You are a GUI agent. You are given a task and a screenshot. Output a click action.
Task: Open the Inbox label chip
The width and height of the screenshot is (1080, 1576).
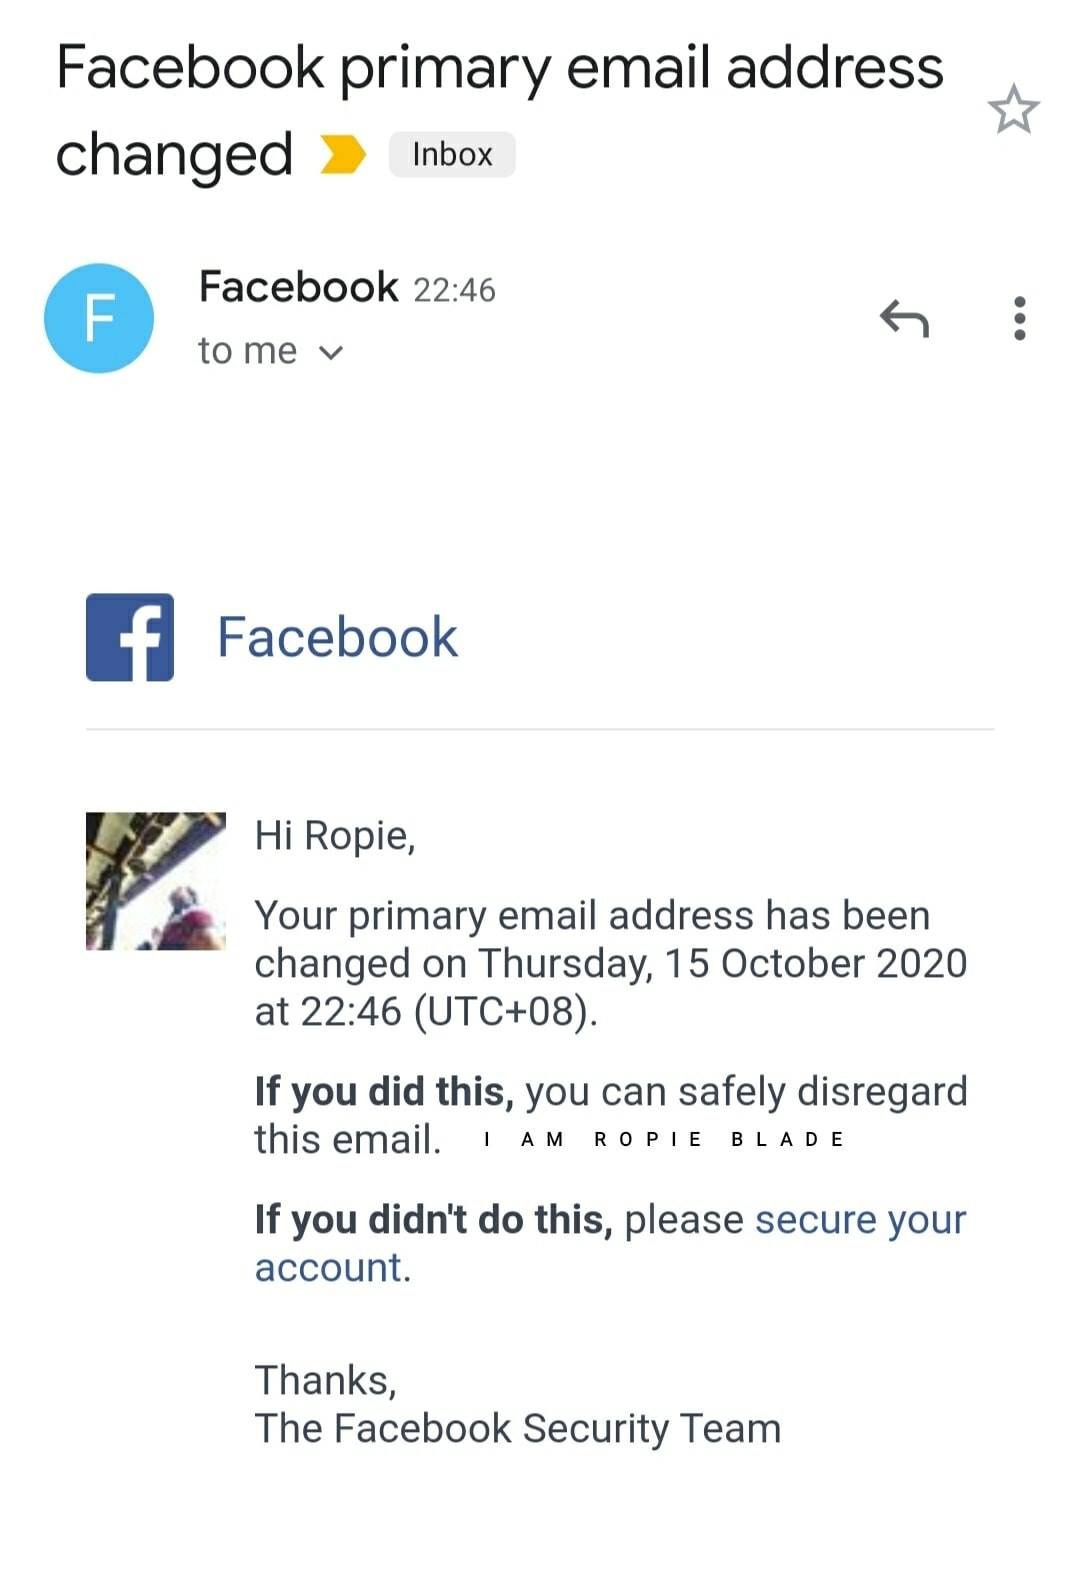point(452,155)
